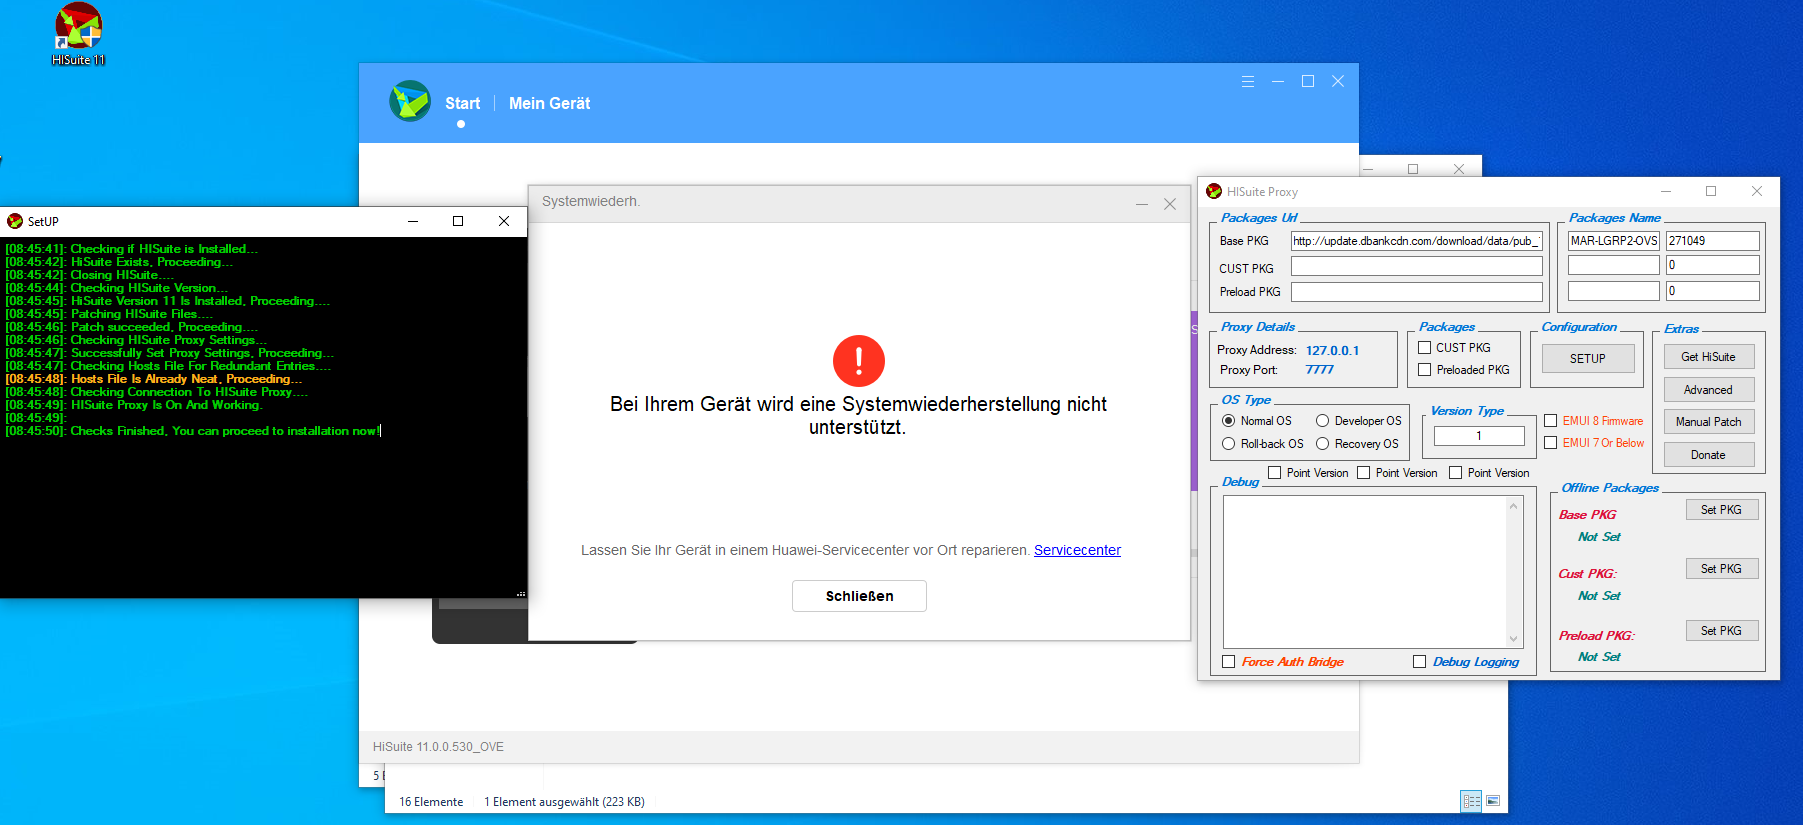The image size is (1803, 825).
Task: Click the Debug box scroll up arrow
Action: click(1513, 506)
